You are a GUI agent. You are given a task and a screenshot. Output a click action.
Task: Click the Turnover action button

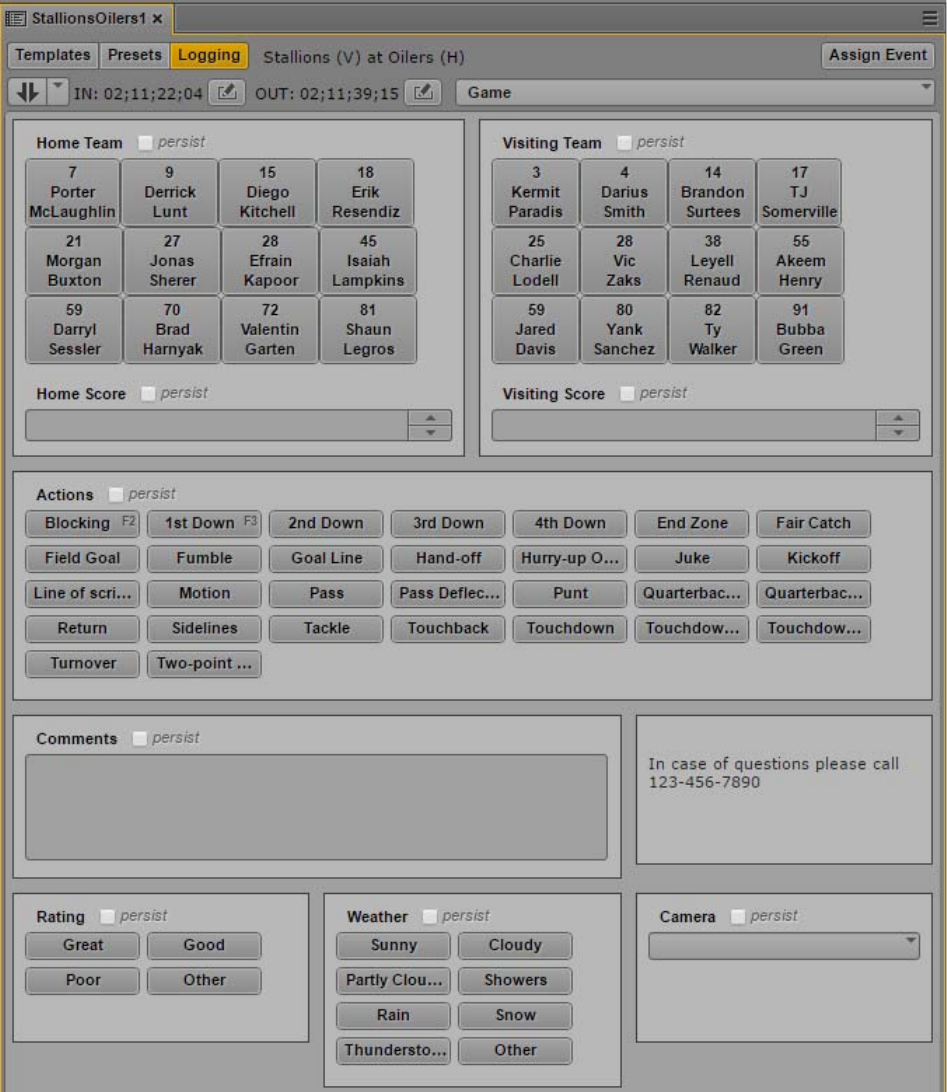(x=82, y=664)
